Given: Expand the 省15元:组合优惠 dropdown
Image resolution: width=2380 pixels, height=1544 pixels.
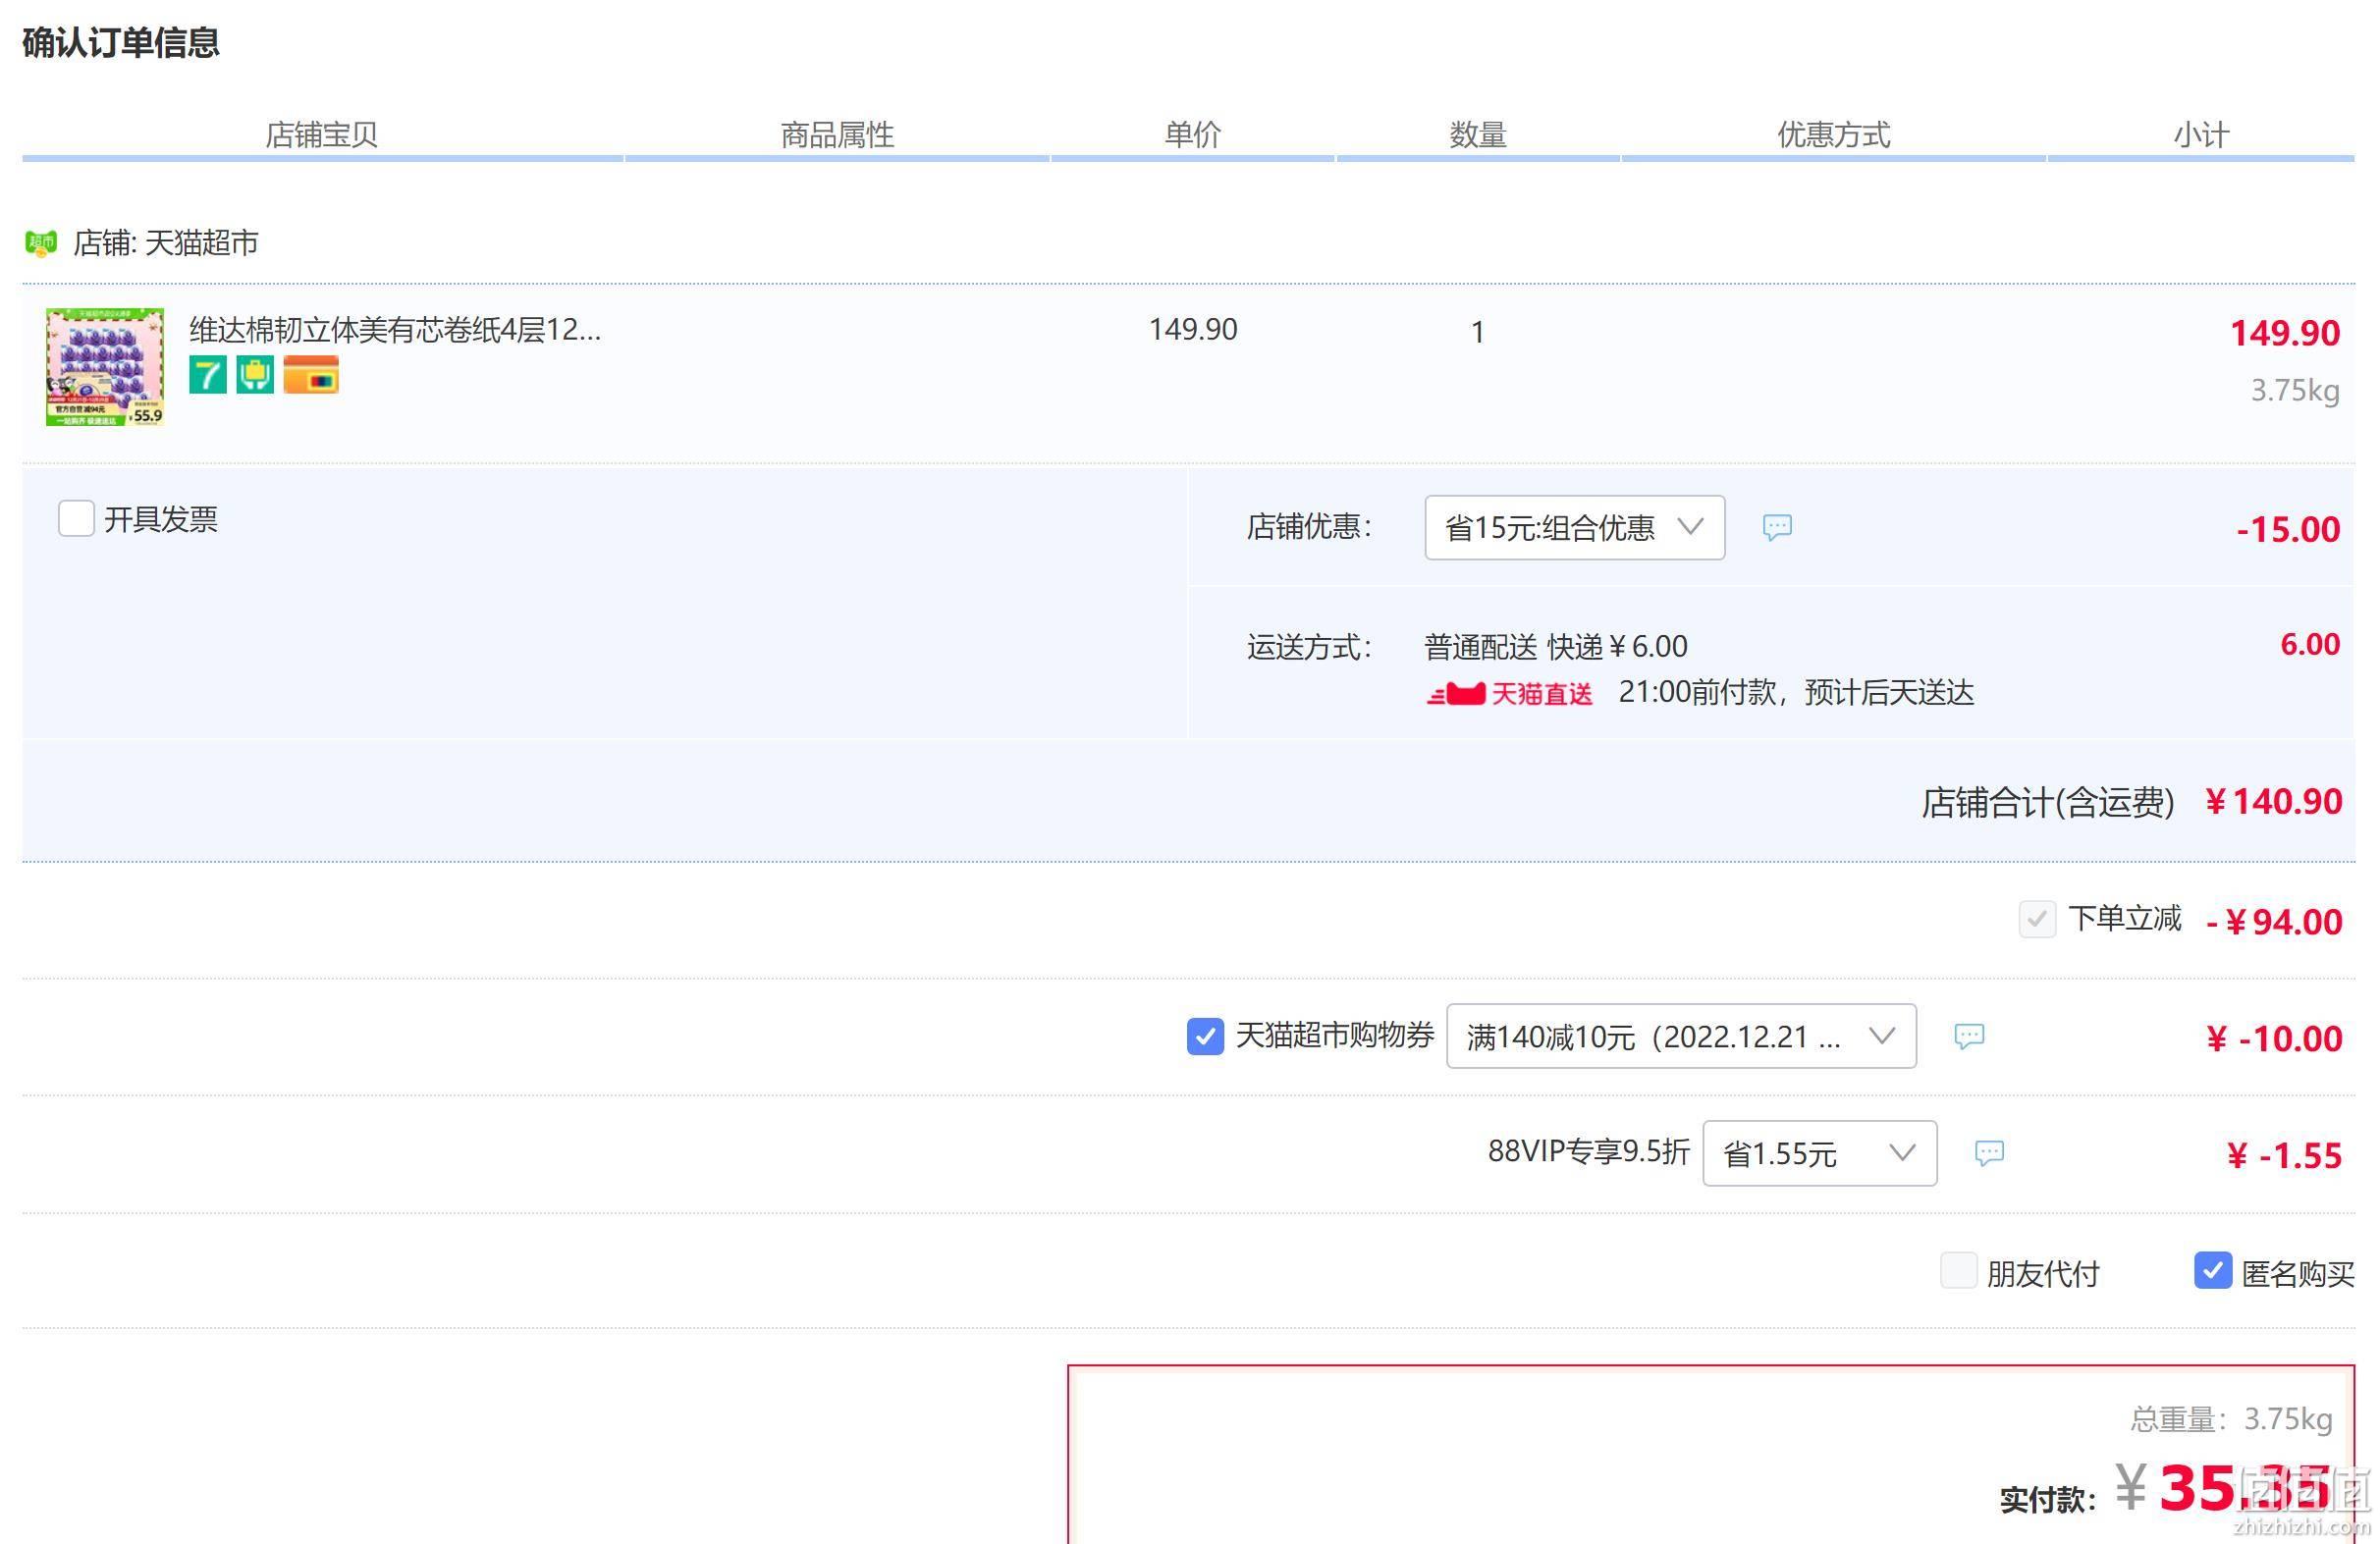Looking at the screenshot, I should point(1575,528).
